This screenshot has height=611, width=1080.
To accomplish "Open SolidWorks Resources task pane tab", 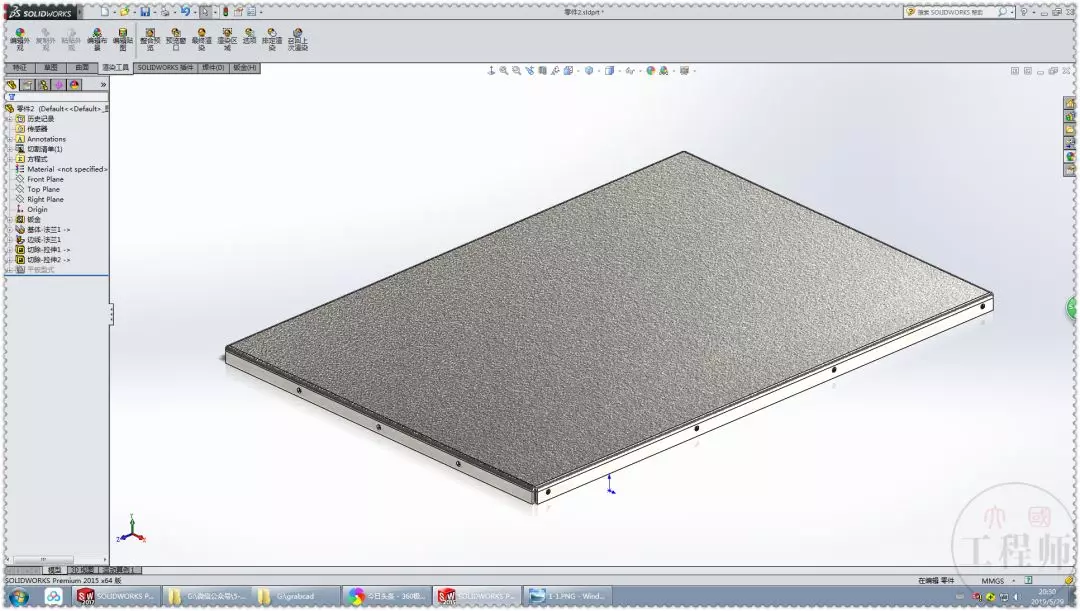I will 1070,103.
